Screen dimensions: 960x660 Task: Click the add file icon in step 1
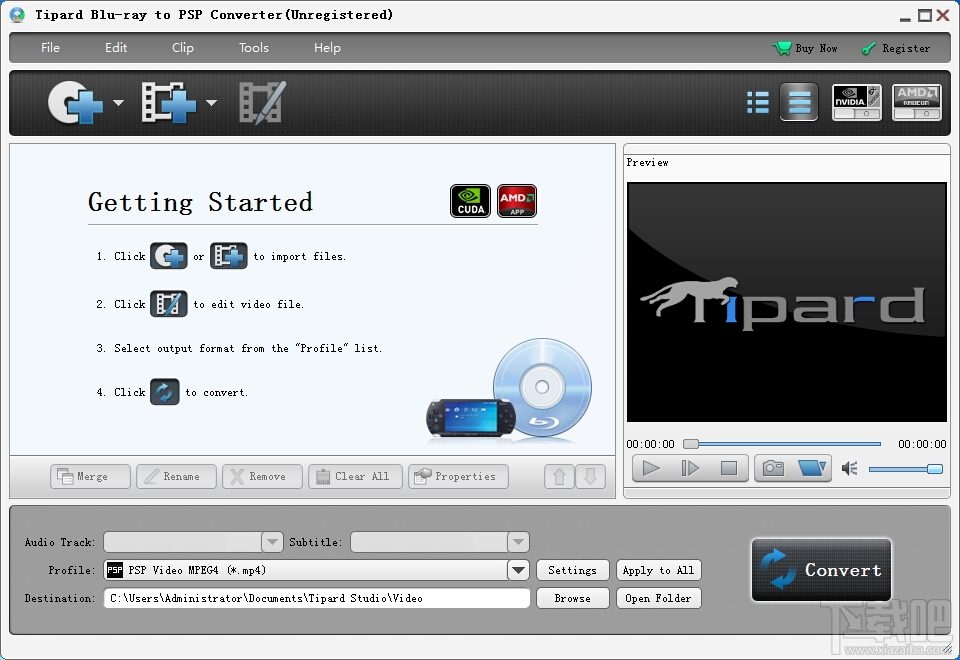tap(229, 256)
